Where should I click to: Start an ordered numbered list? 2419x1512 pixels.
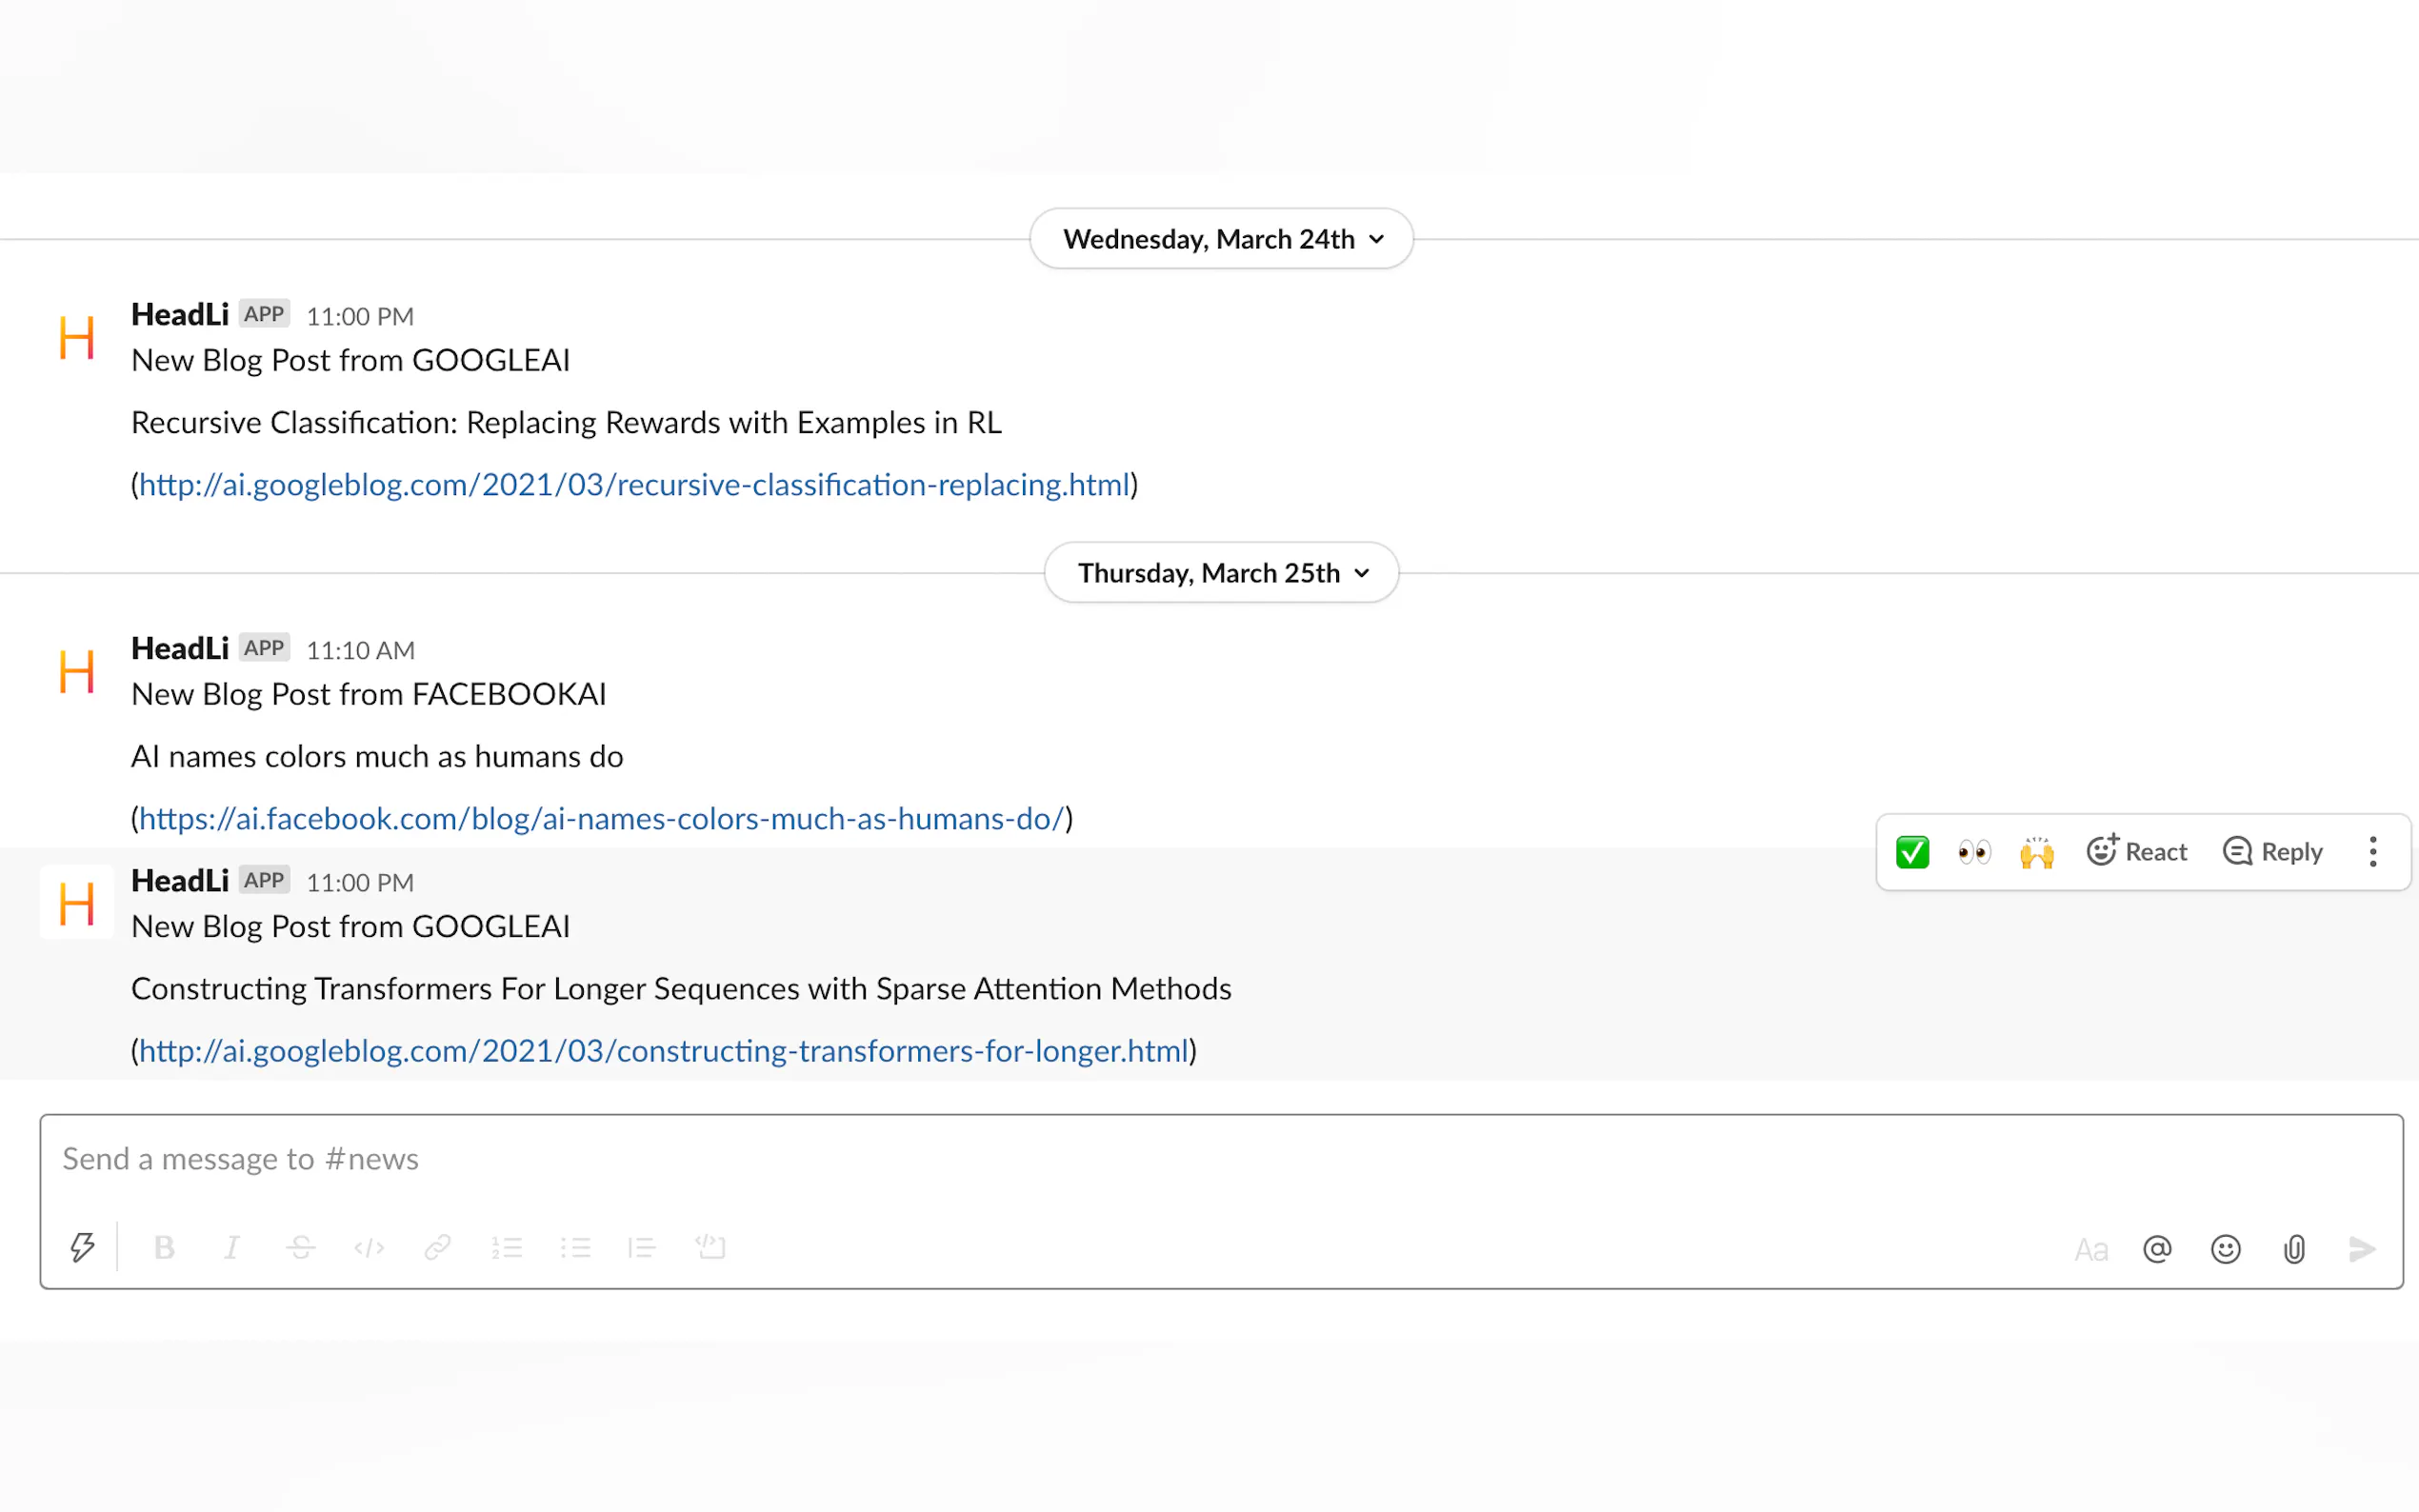[x=507, y=1247]
